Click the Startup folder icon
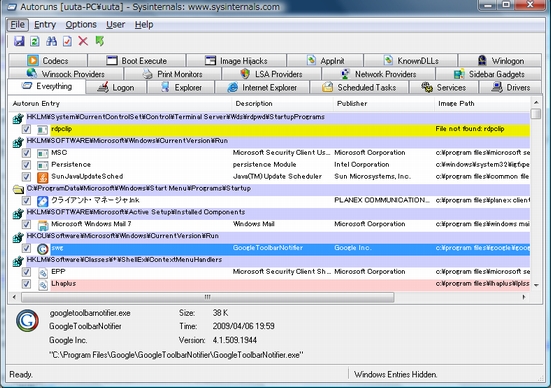 (x=18, y=189)
